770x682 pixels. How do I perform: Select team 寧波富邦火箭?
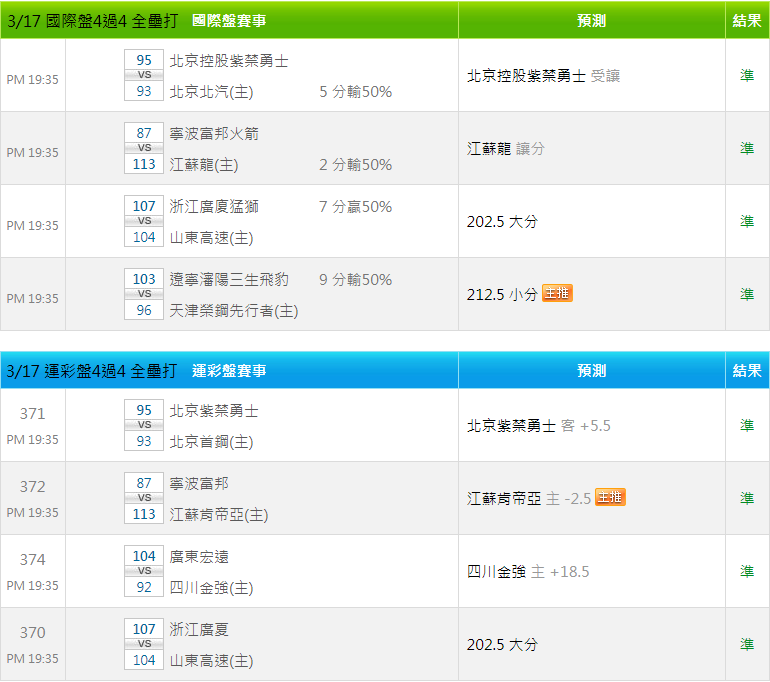214,134
